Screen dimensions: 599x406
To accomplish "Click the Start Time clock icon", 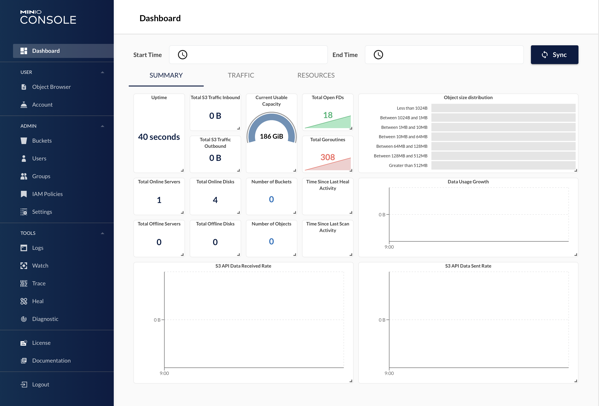I will pos(183,55).
